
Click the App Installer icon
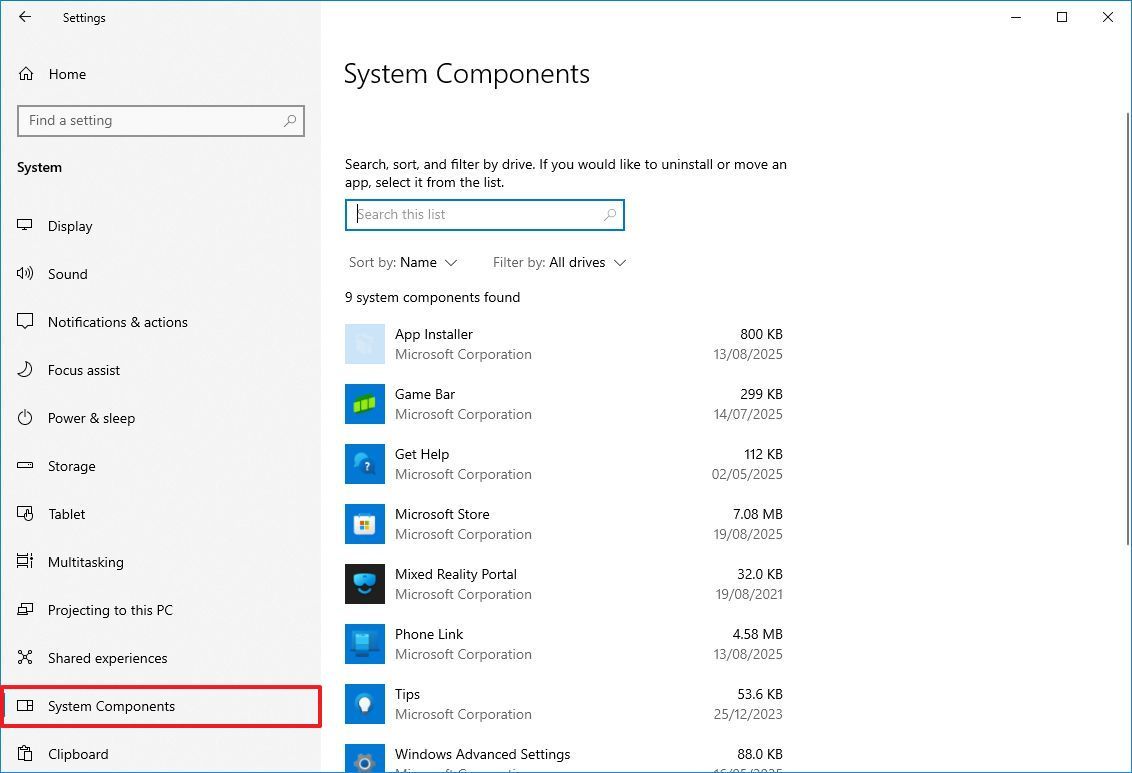click(364, 344)
